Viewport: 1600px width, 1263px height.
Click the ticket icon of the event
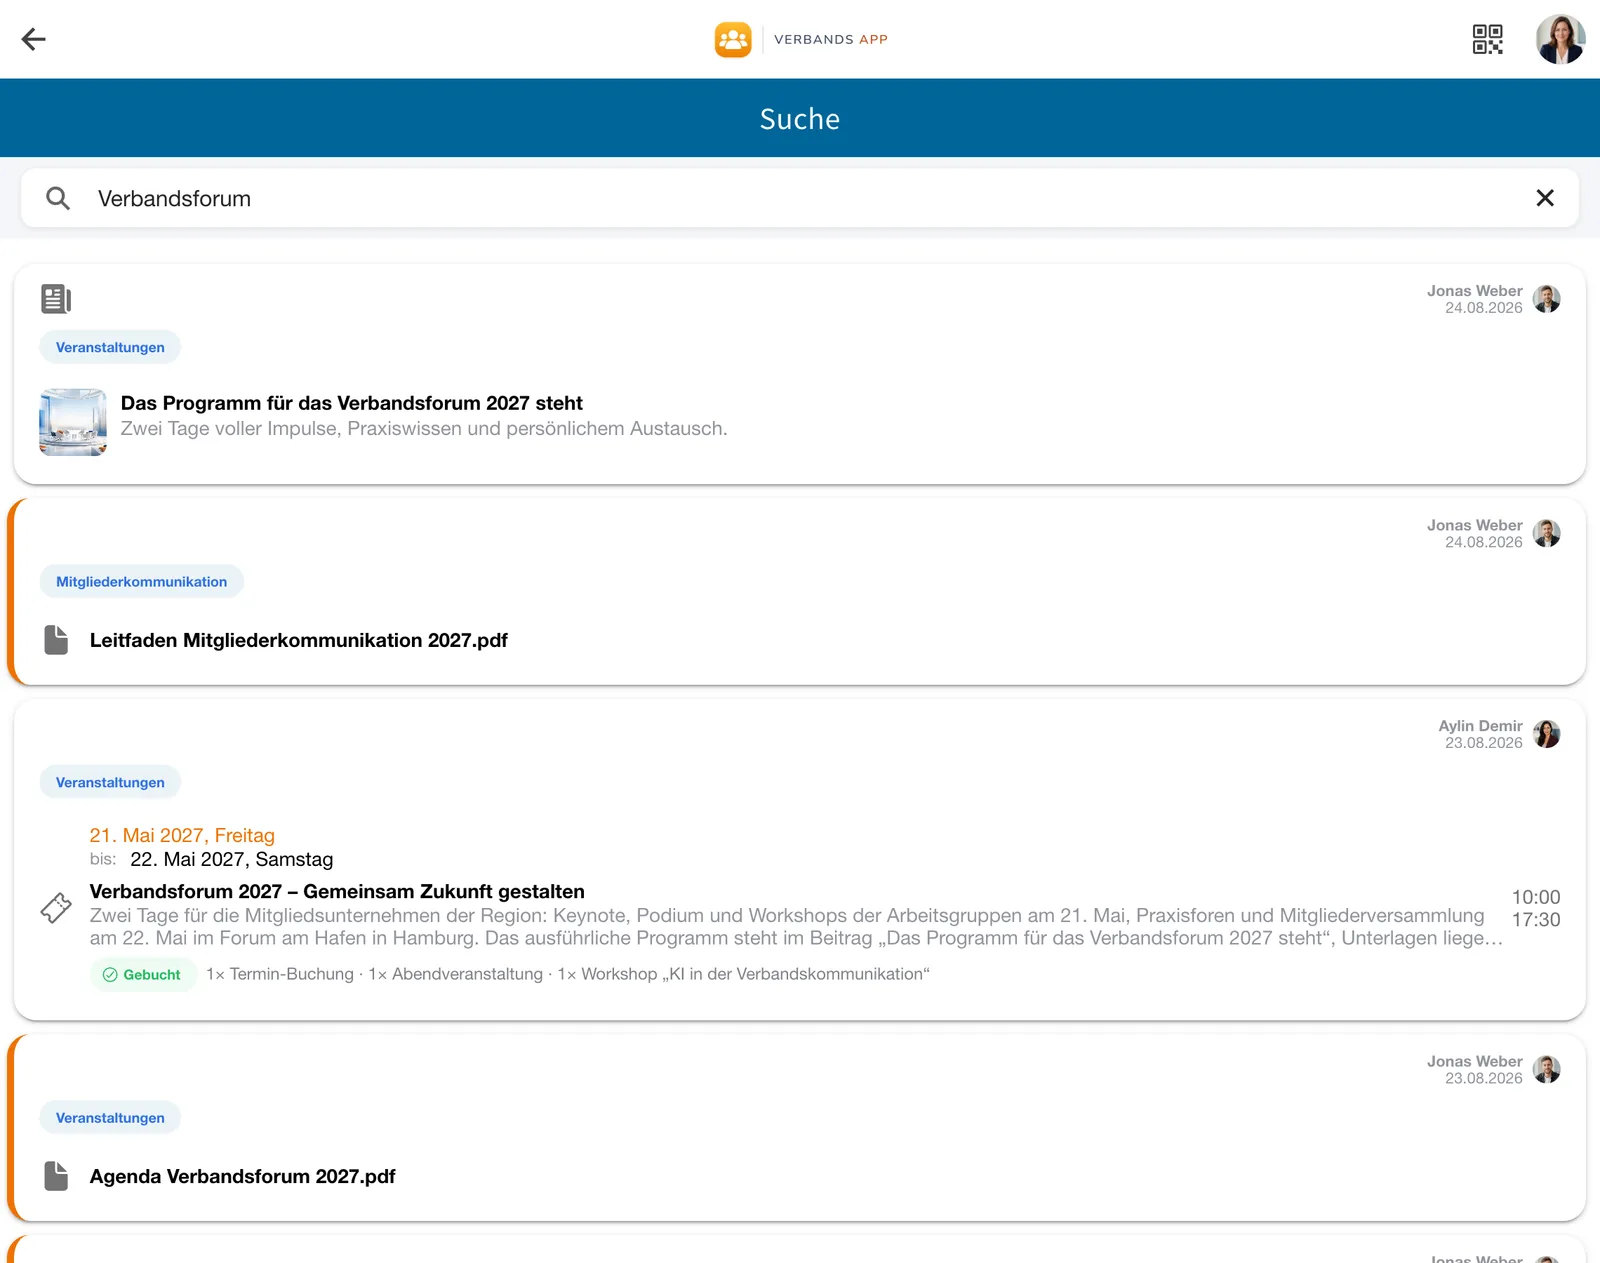tap(56, 908)
